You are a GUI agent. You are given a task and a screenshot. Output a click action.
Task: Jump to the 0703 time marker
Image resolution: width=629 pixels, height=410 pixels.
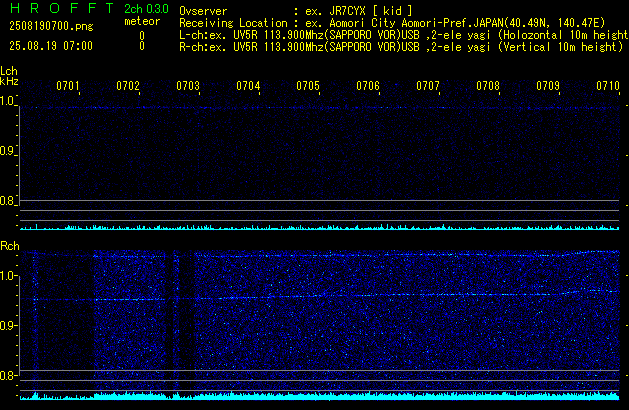click(188, 86)
